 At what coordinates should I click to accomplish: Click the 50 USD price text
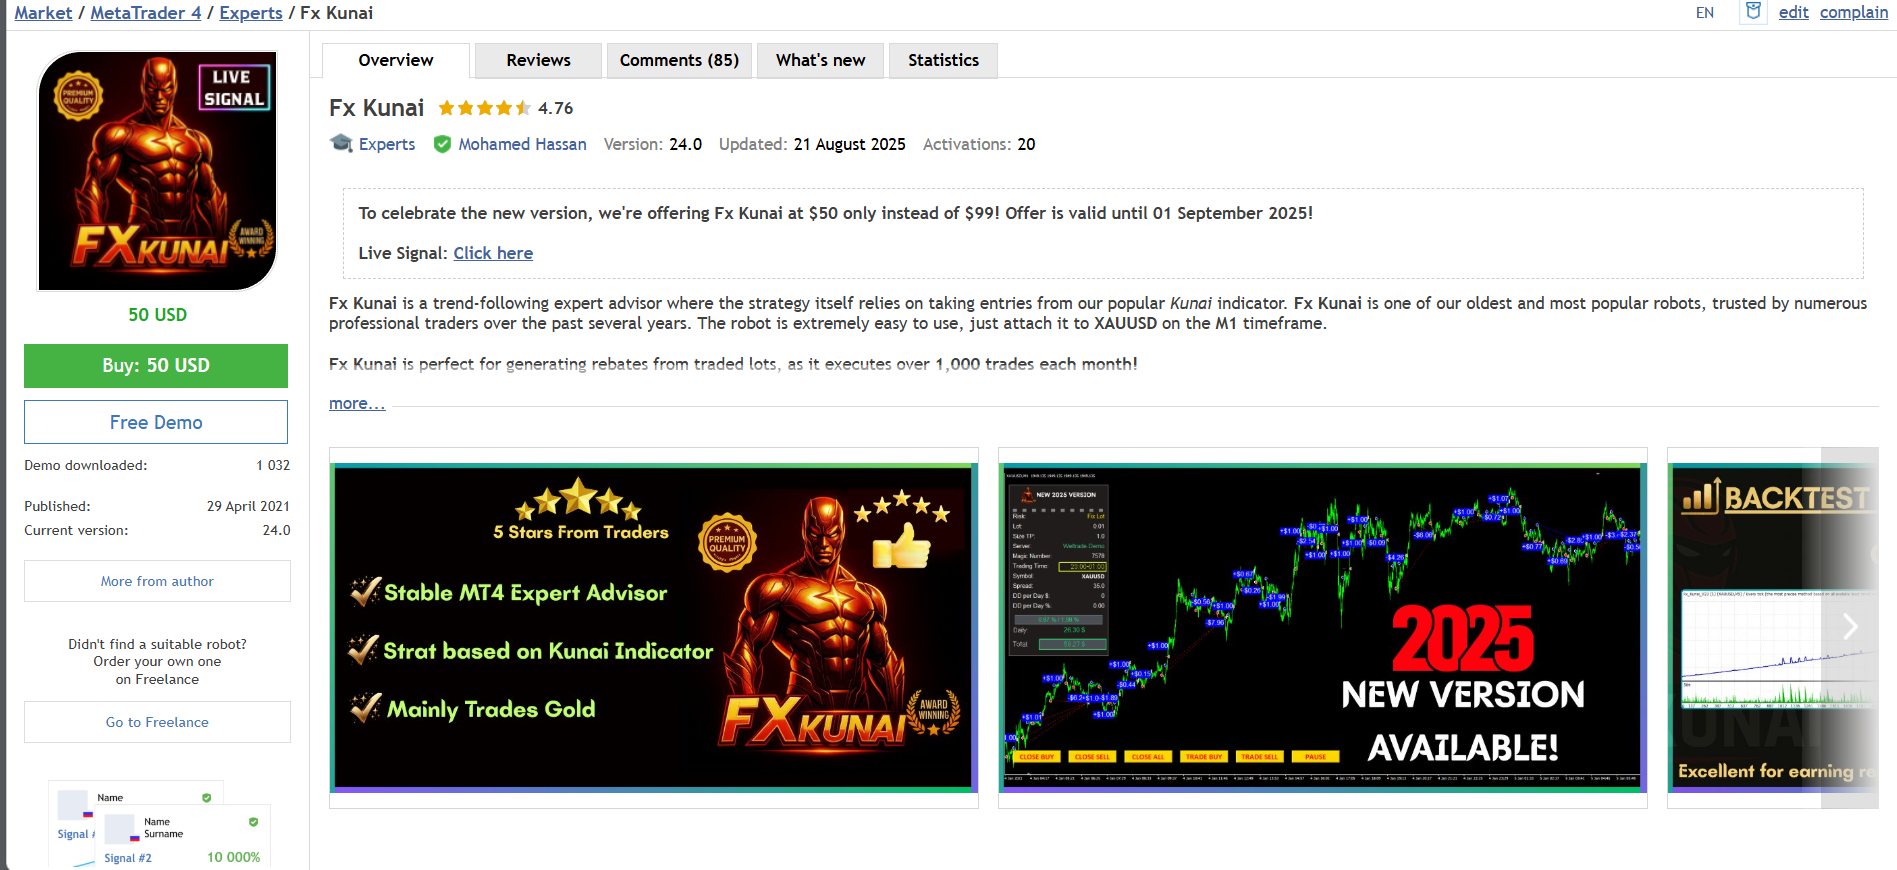coord(157,315)
